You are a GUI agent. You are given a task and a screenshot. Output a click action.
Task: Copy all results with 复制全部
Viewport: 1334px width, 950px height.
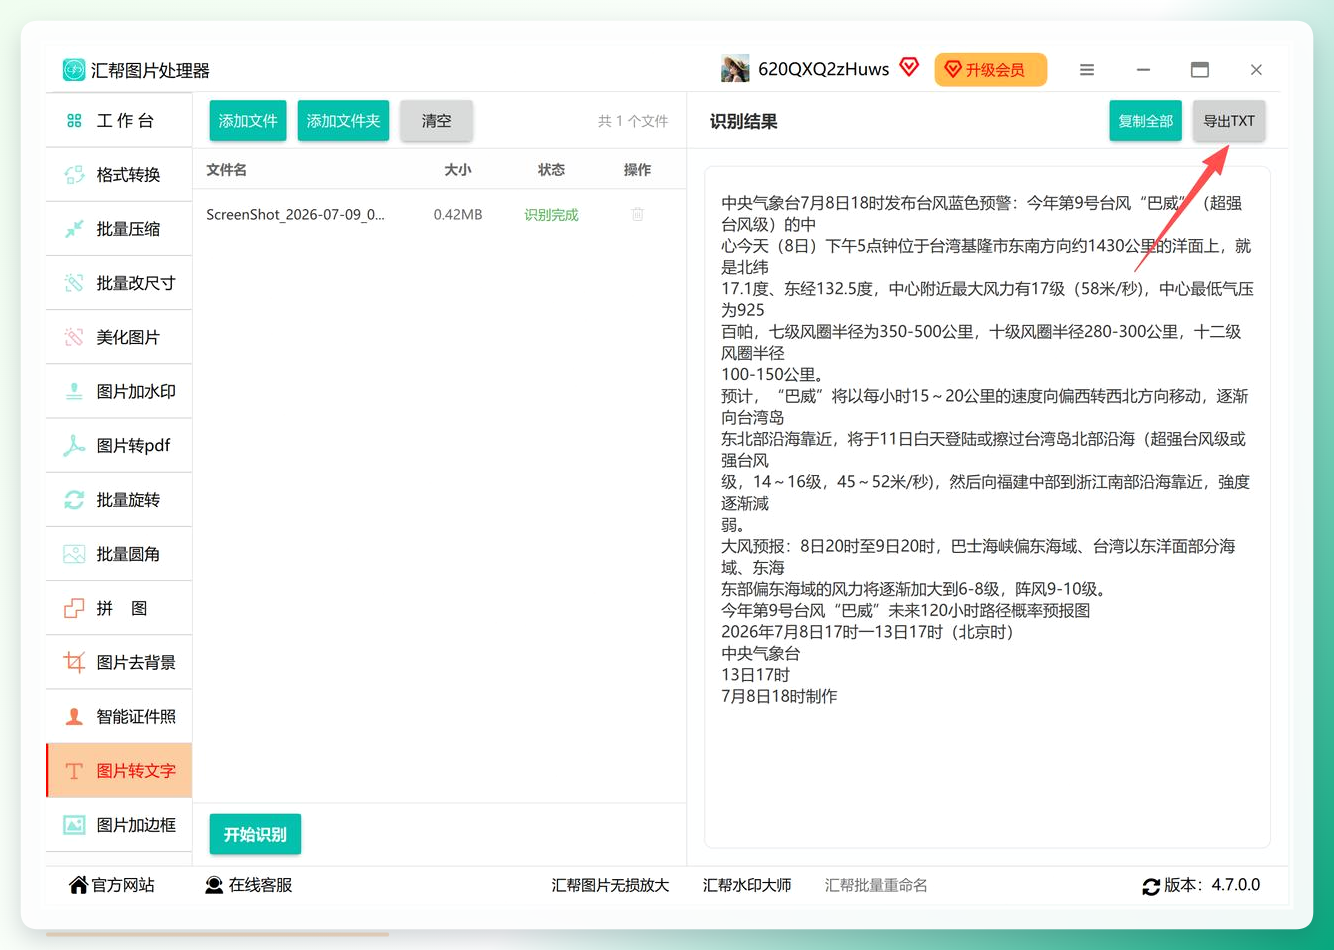tap(1146, 121)
